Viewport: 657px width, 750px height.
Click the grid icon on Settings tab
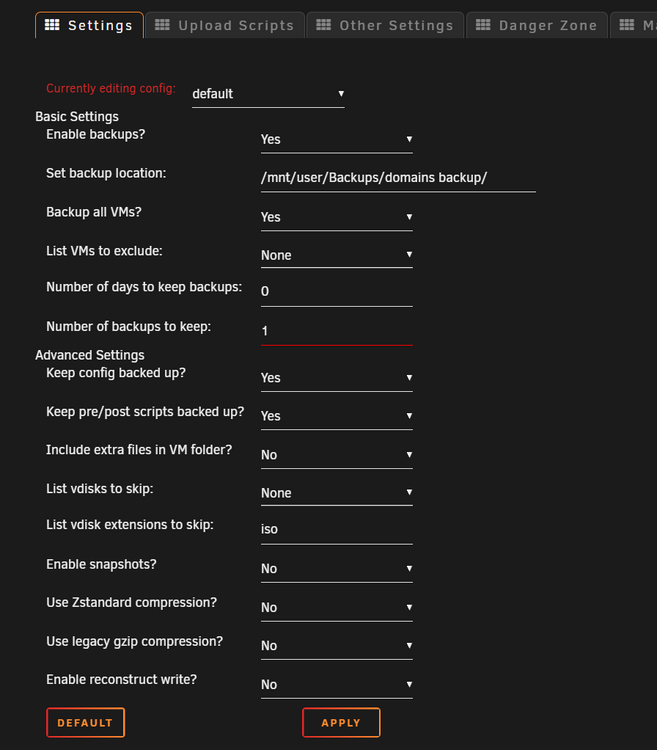pyautogui.click(x=52, y=25)
